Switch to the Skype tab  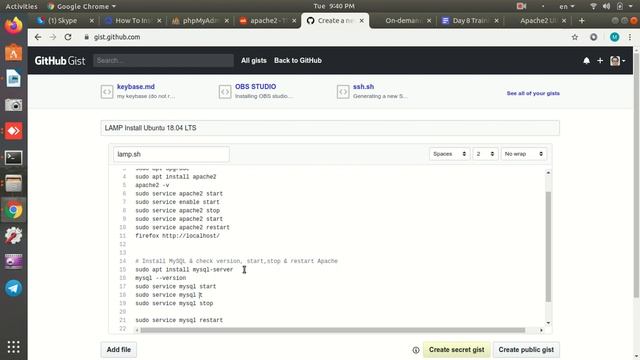pos(62,20)
